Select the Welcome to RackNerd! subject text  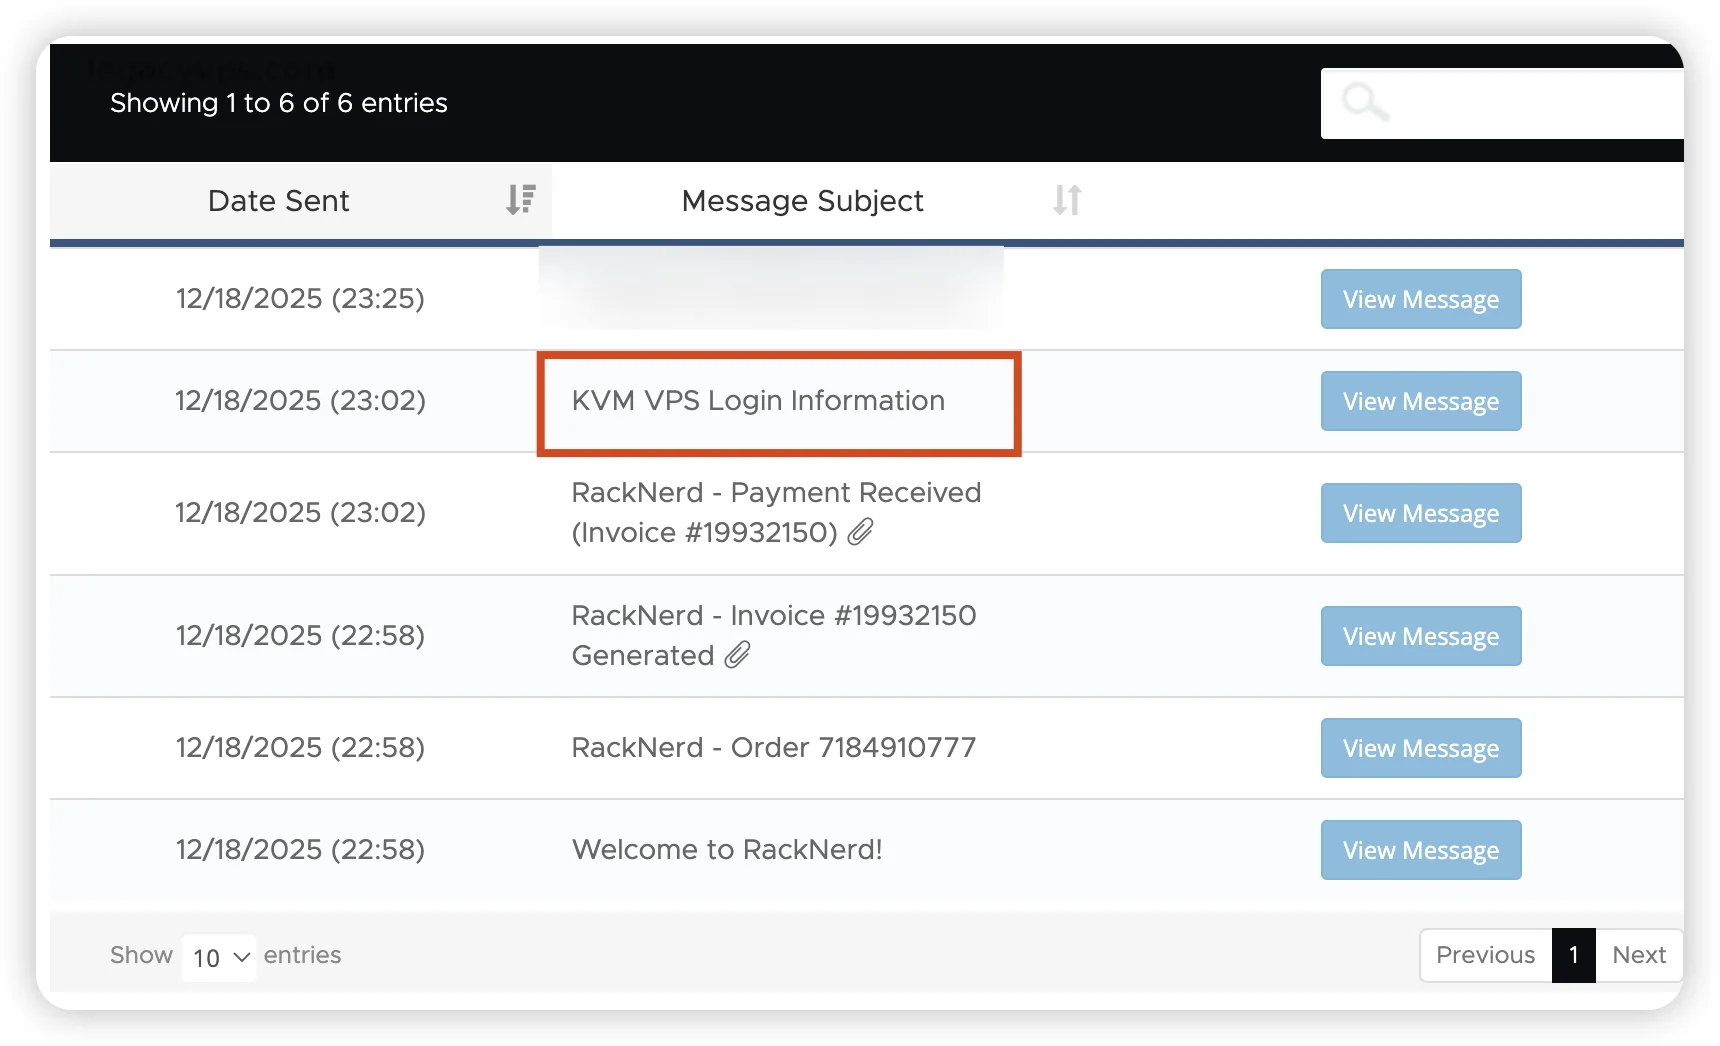(x=727, y=850)
